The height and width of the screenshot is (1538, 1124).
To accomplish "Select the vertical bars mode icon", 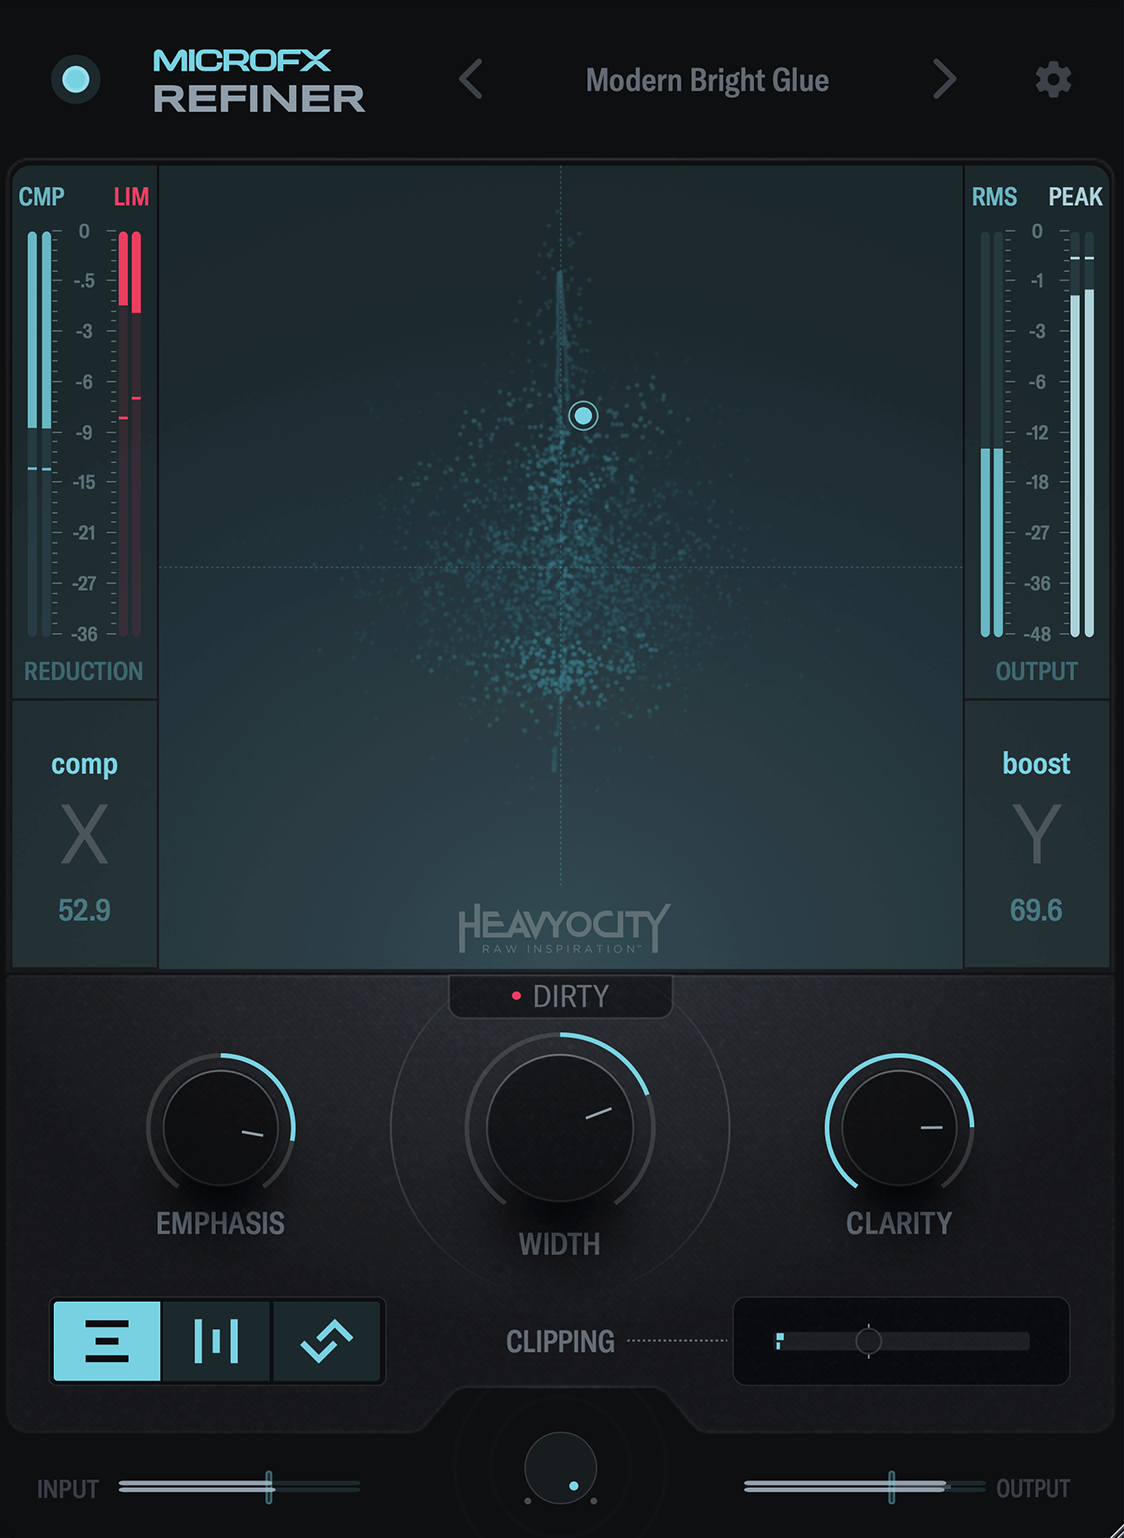I will (x=216, y=1341).
